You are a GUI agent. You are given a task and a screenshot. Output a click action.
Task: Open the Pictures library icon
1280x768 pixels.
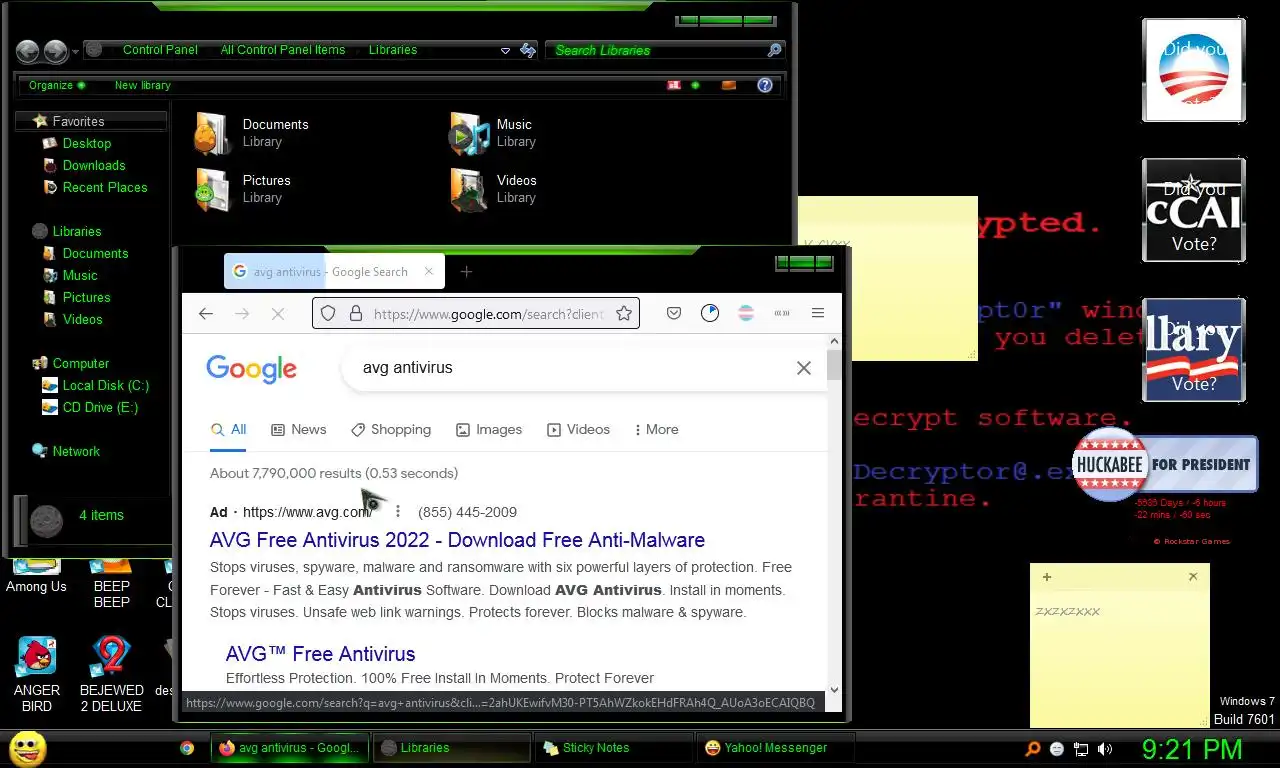click(212, 189)
